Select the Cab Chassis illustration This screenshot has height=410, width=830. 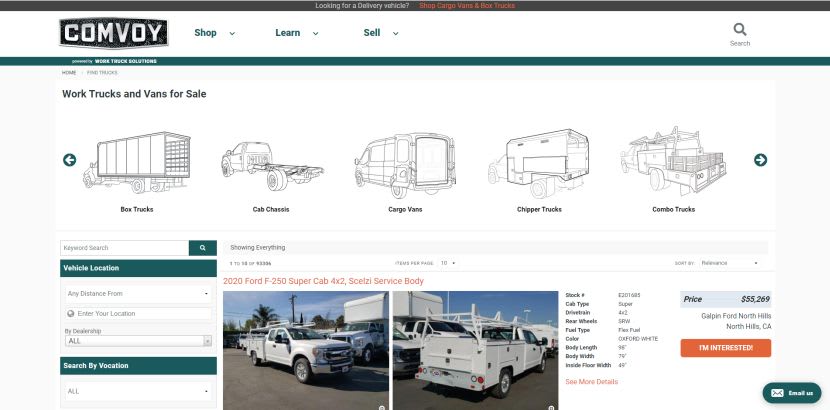click(x=272, y=166)
